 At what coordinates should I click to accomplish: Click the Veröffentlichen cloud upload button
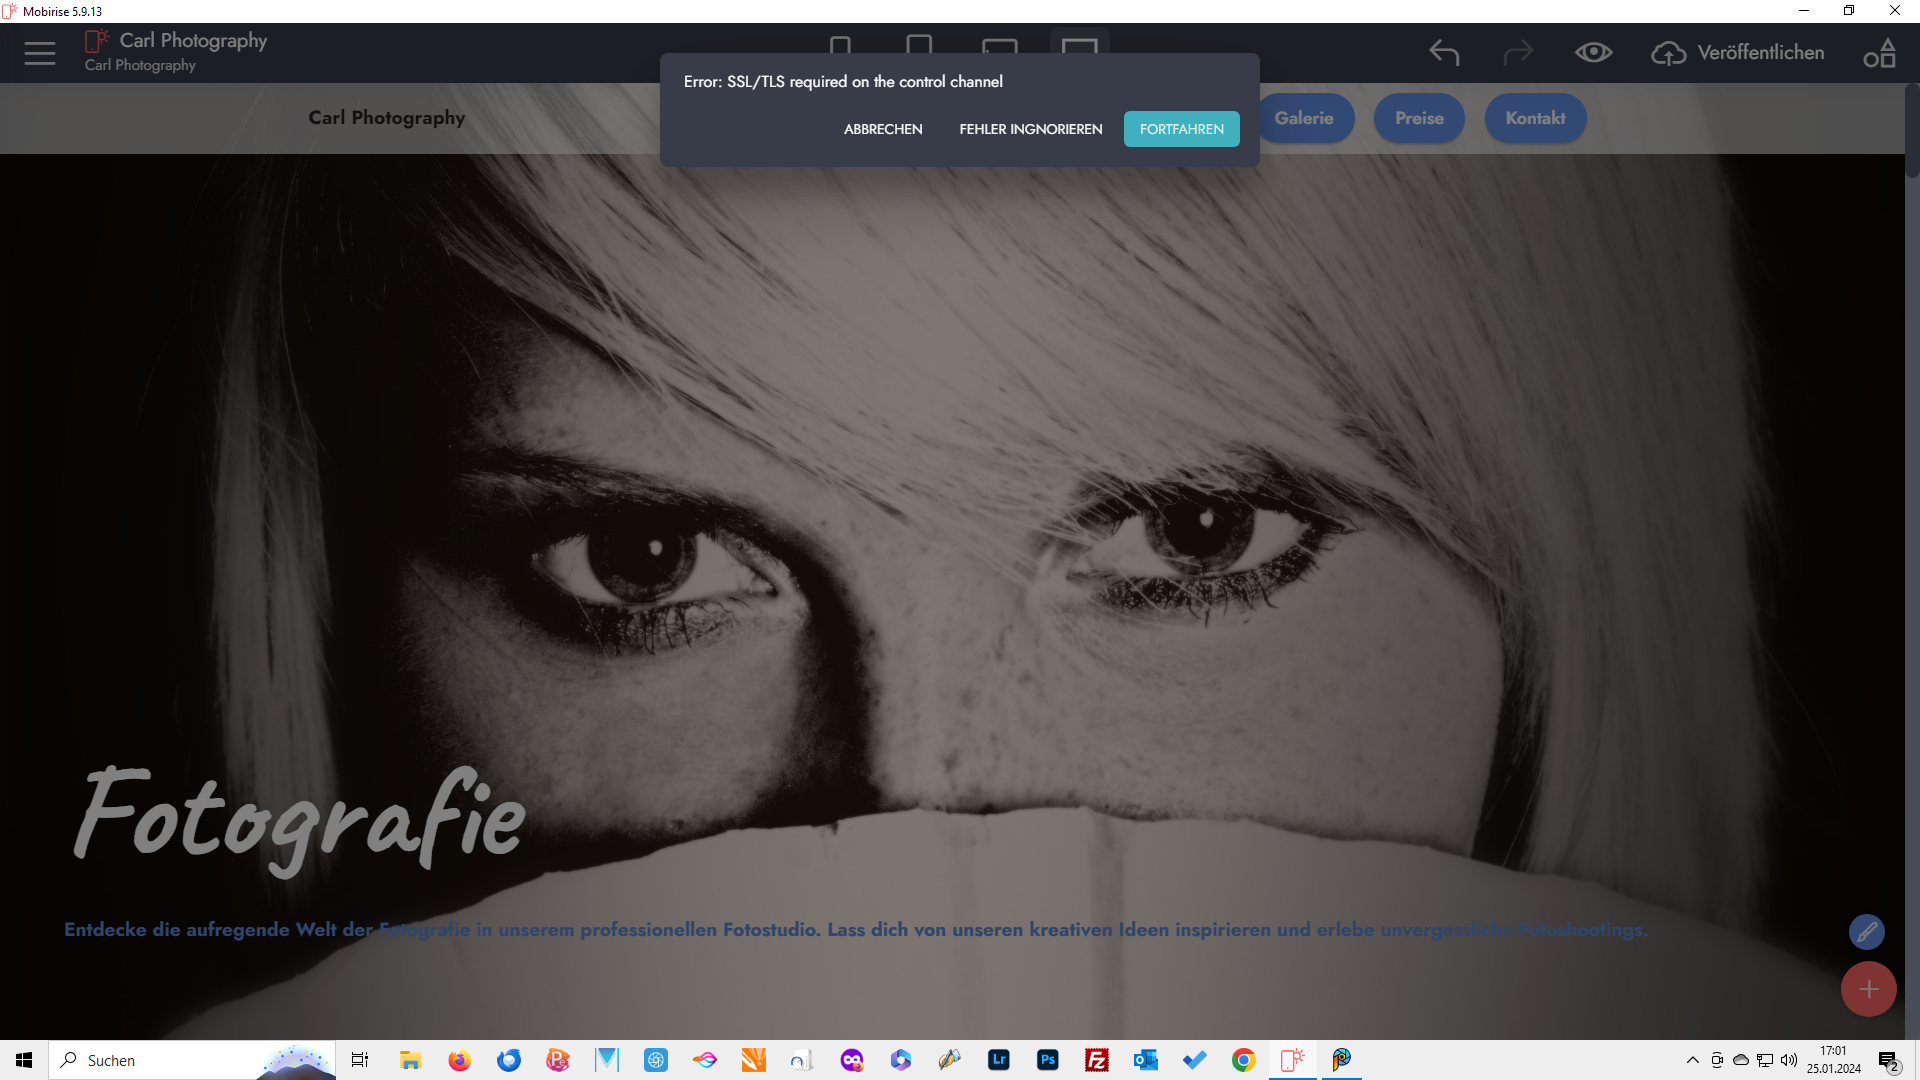[1738, 52]
